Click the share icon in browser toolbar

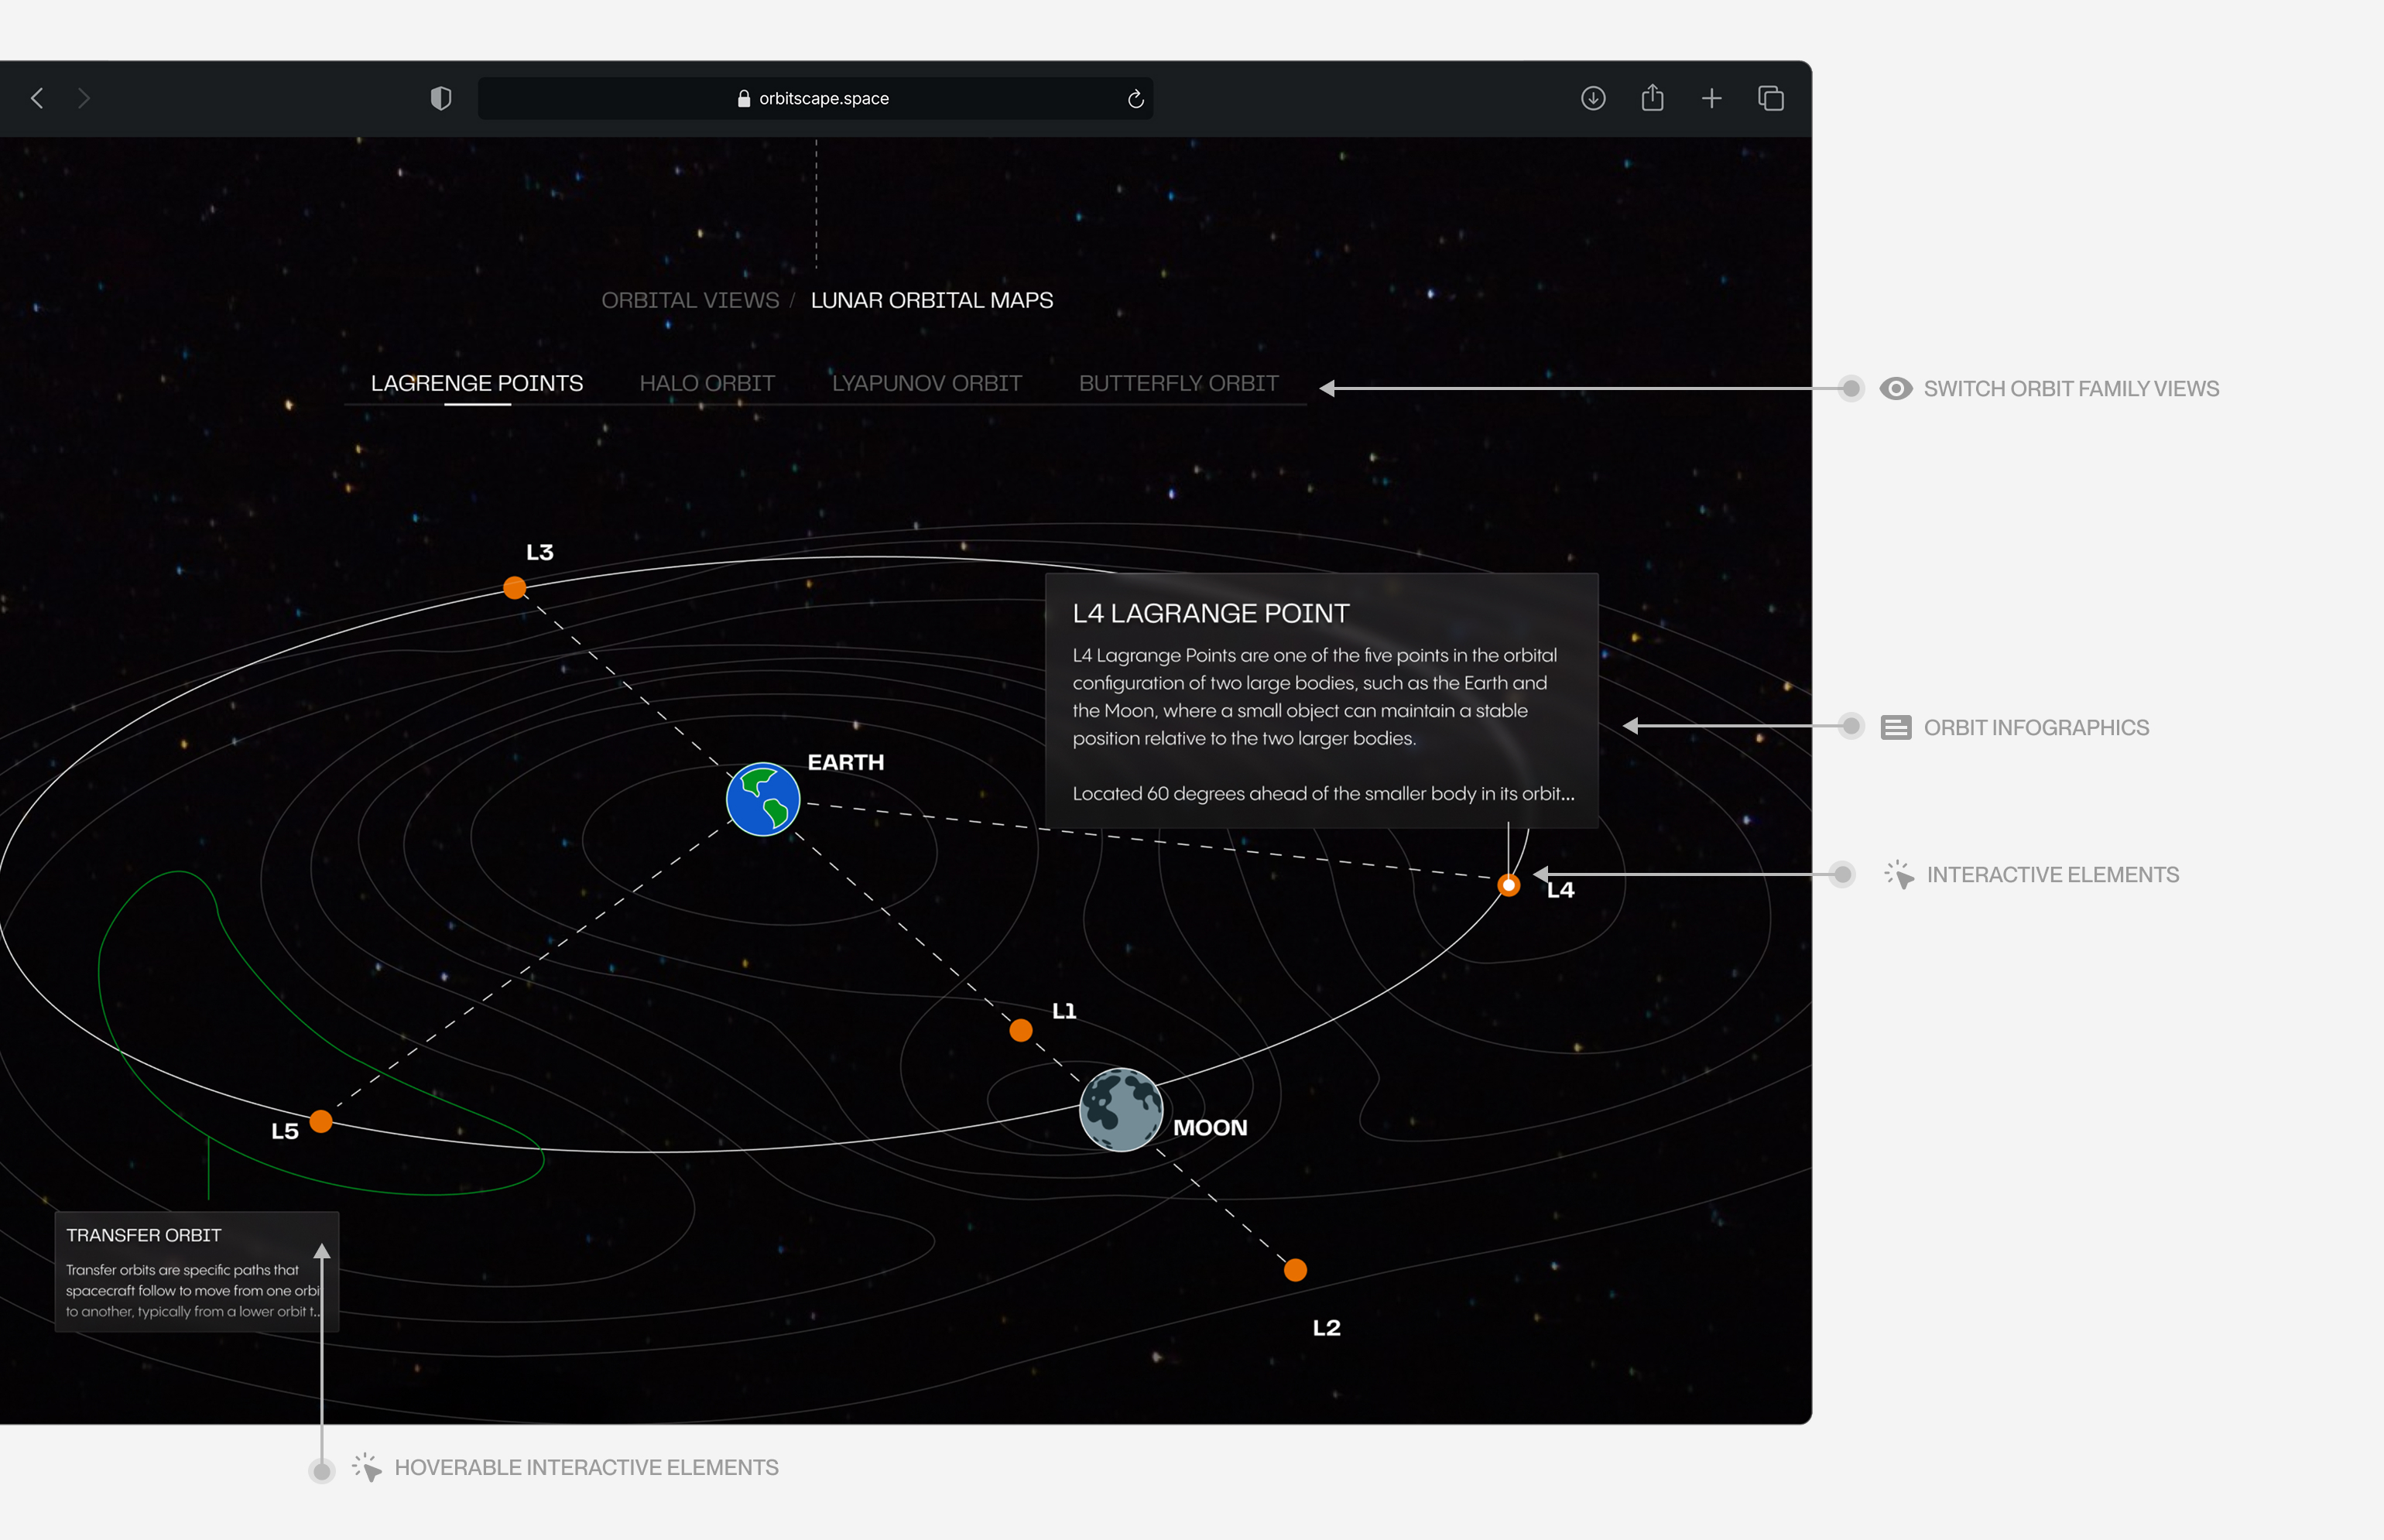tap(1652, 97)
